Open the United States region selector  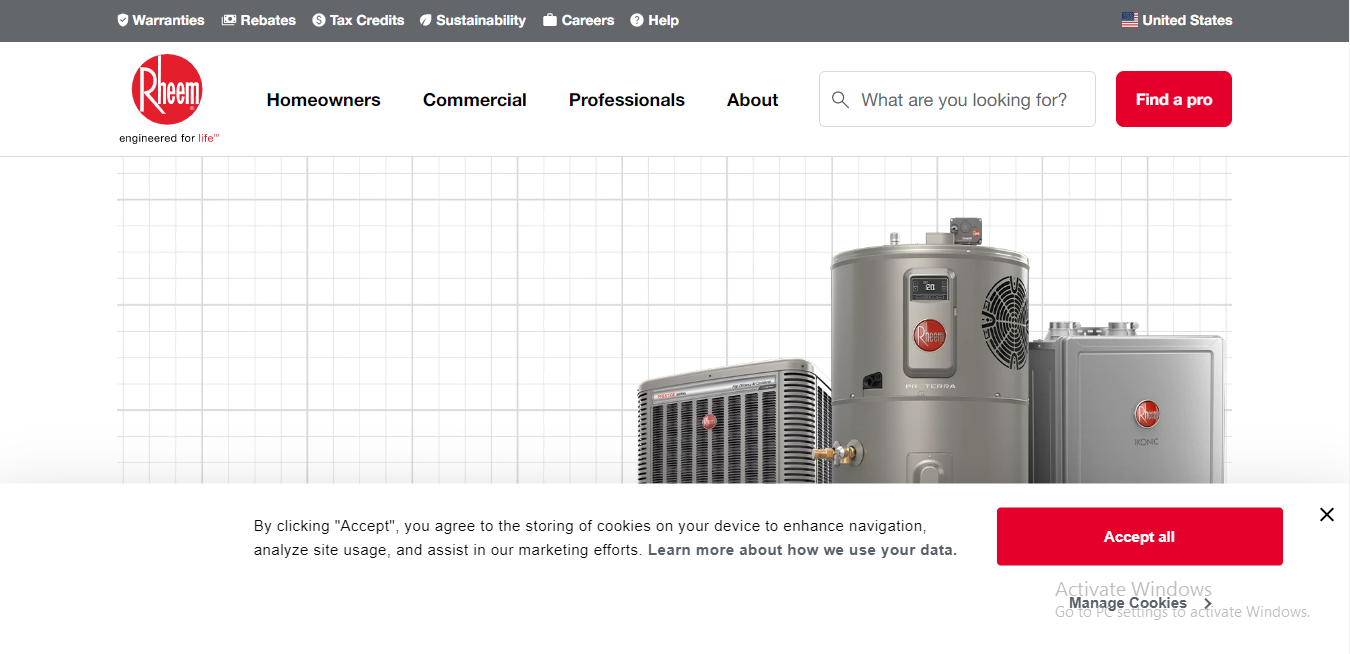click(1177, 20)
